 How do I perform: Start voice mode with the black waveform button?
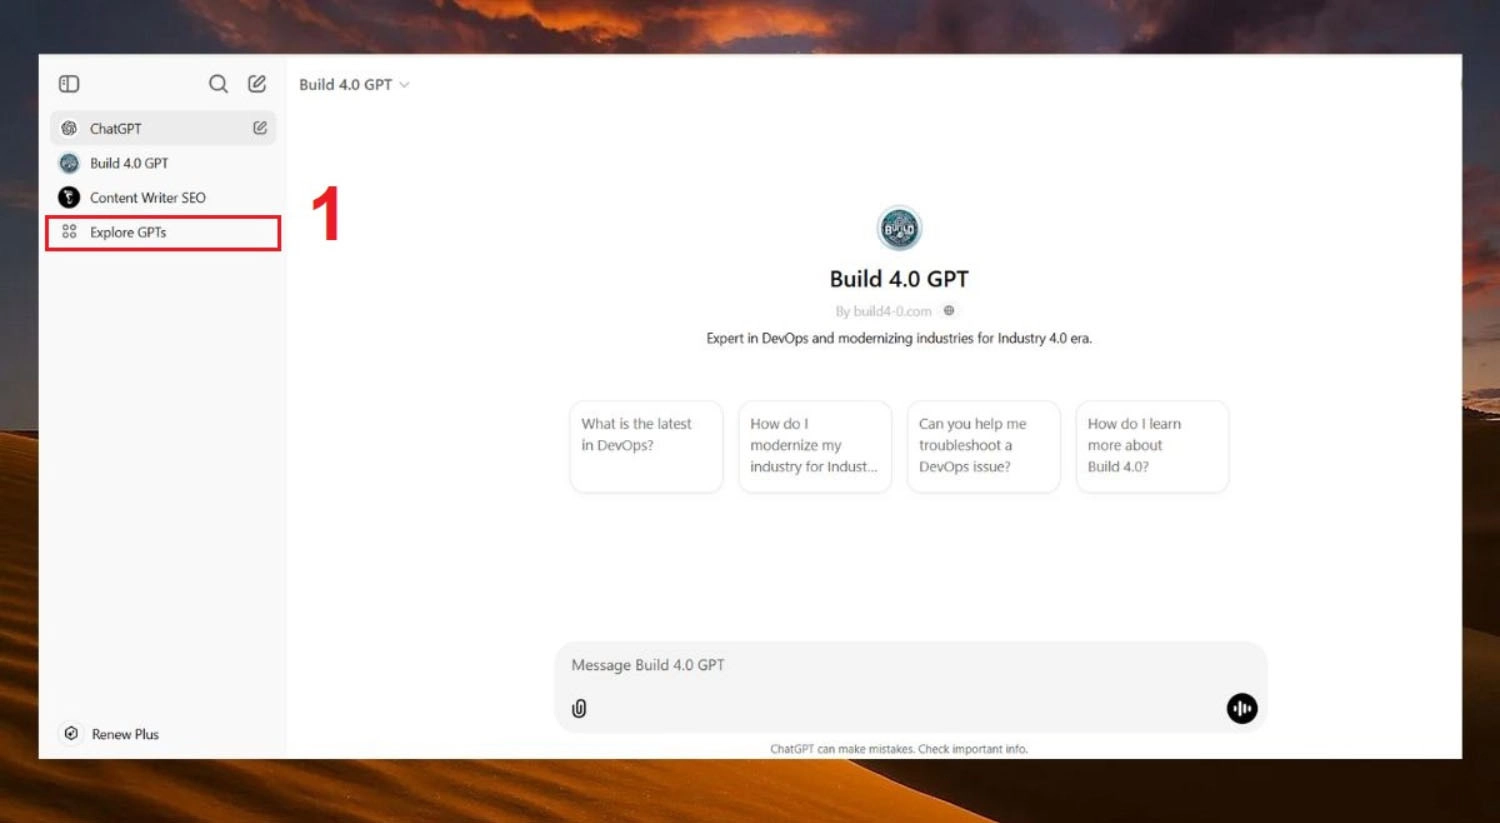coord(1242,708)
